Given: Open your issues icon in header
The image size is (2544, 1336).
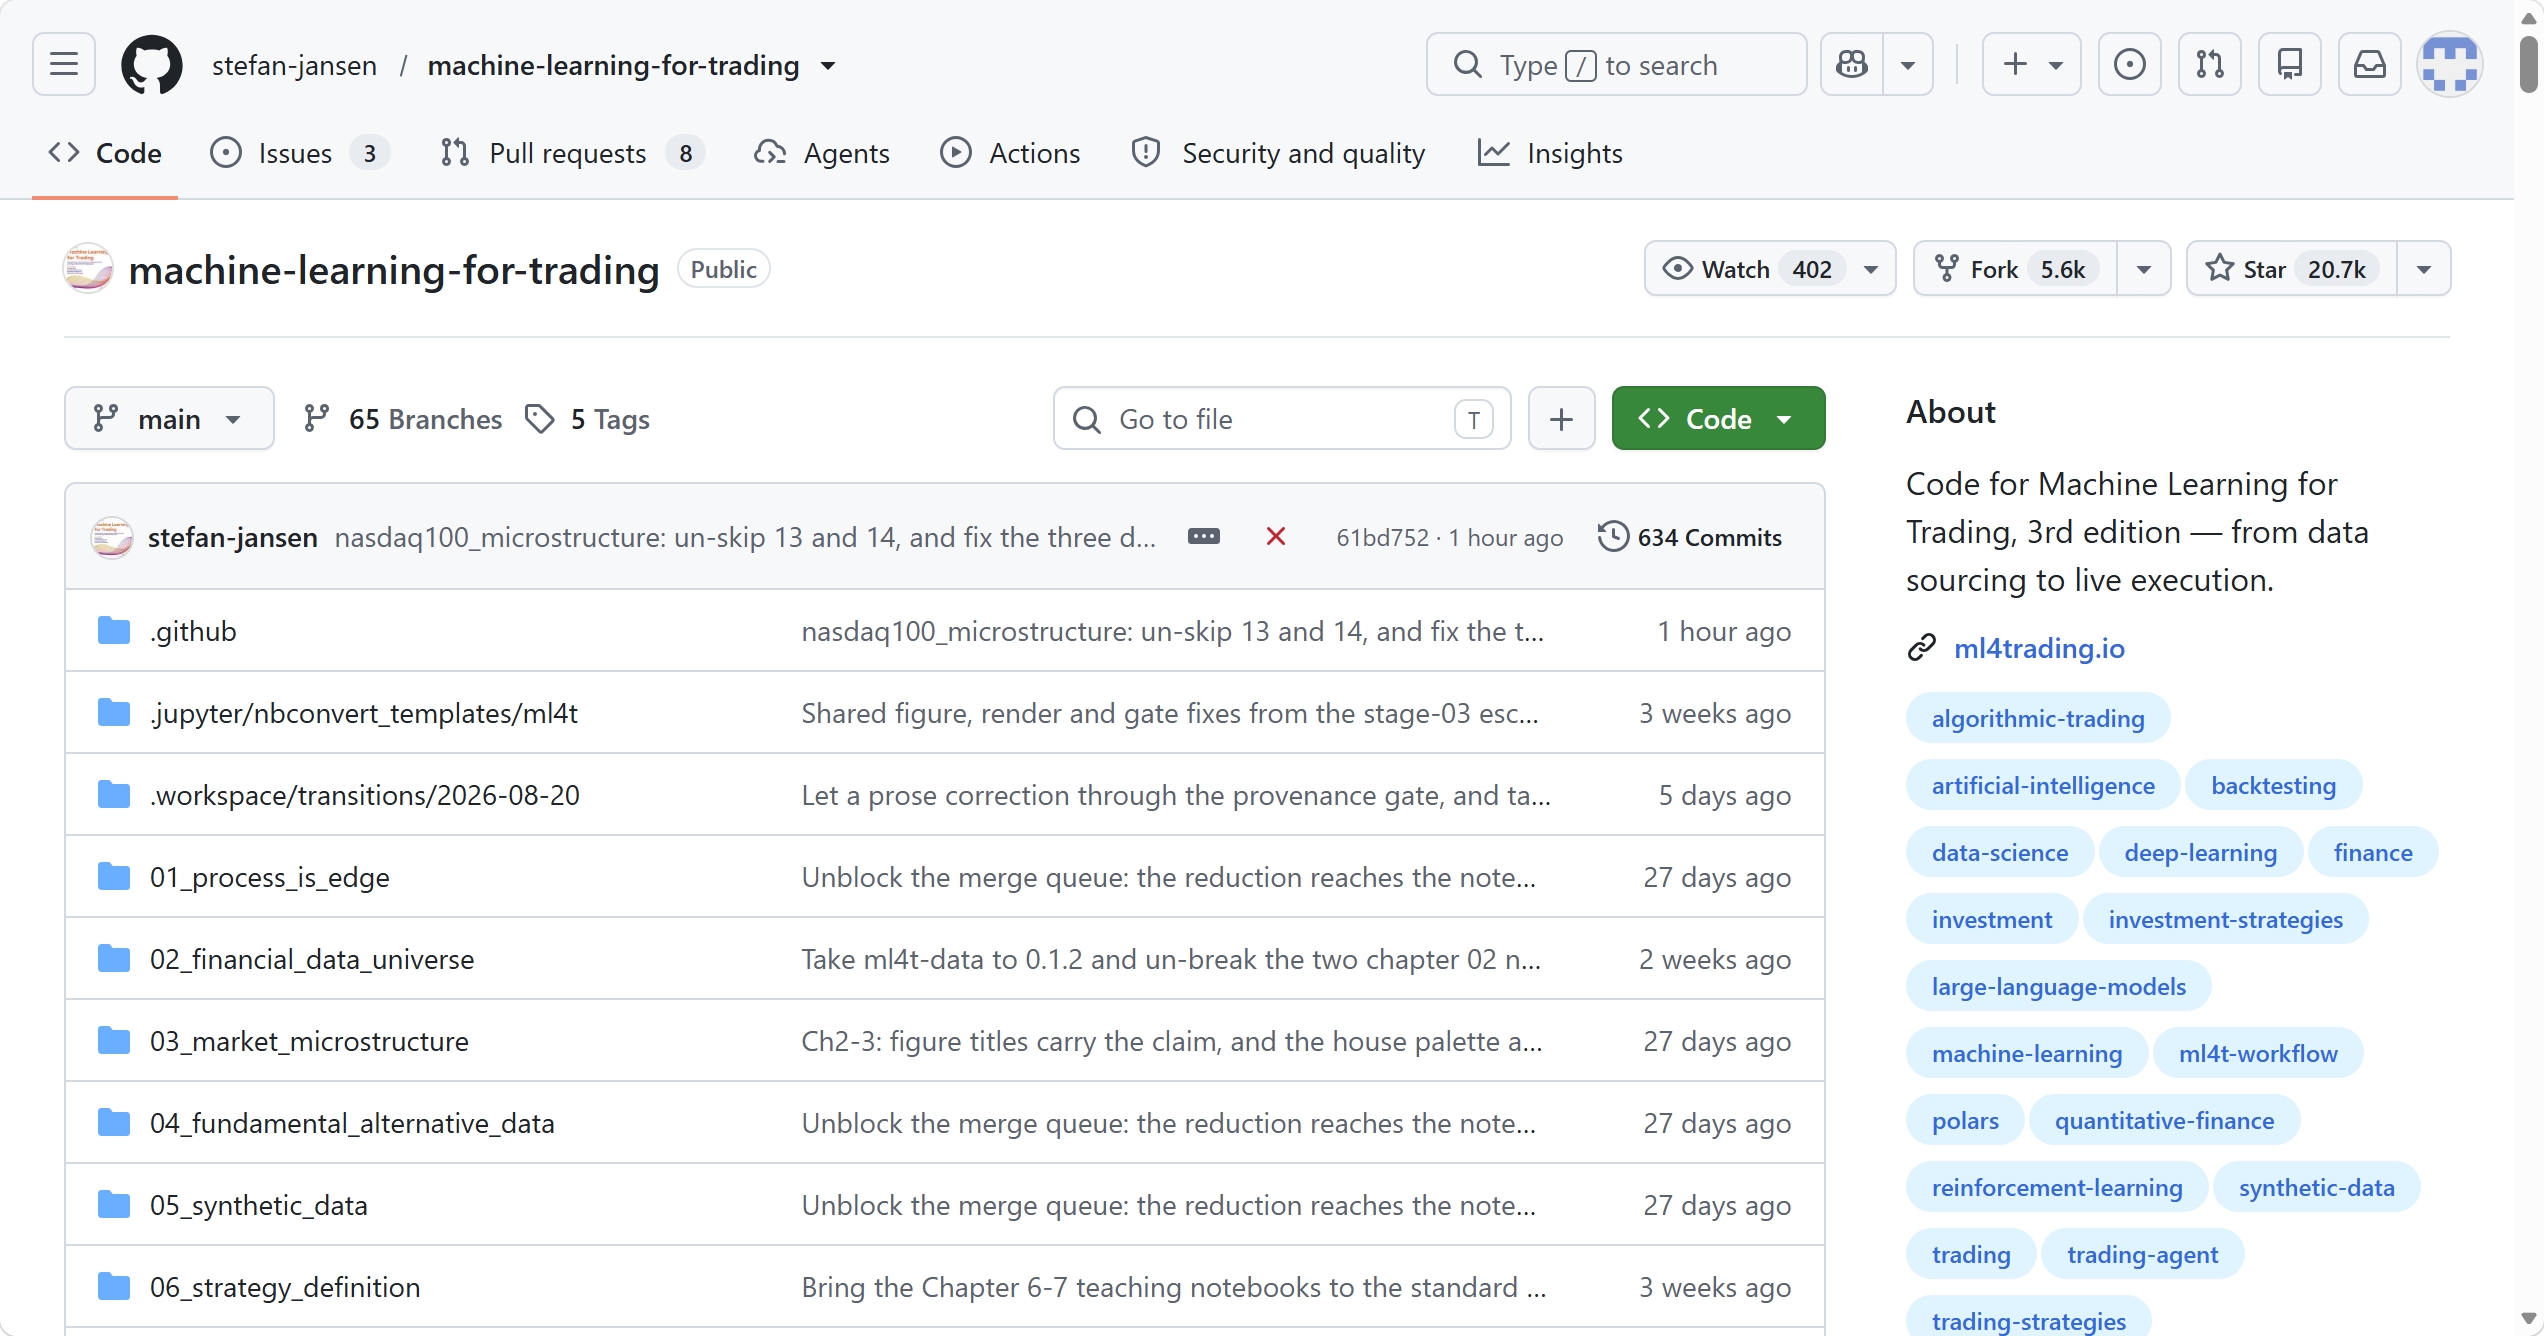Looking at the screenshot, I should coord(2130,64).
